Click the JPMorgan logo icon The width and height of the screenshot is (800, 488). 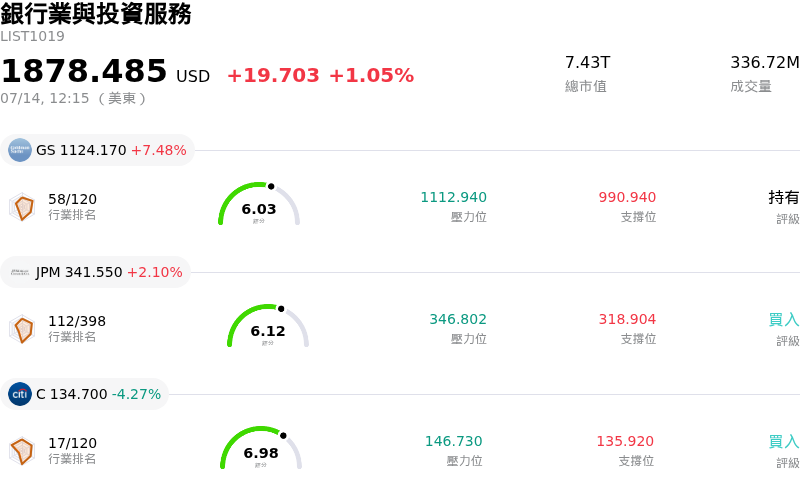20,272
